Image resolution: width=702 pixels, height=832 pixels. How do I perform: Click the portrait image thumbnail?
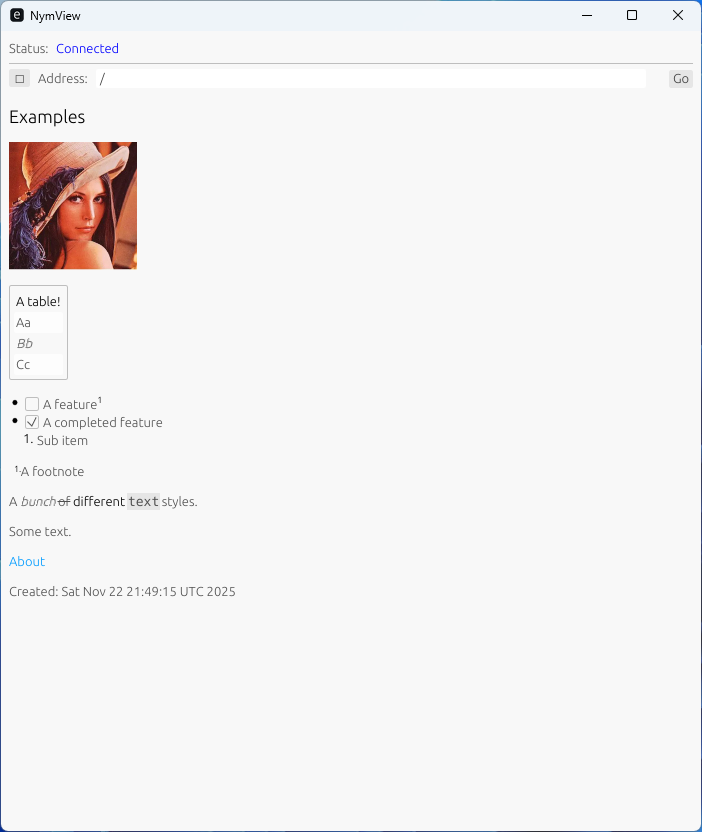tap(73, 205)
